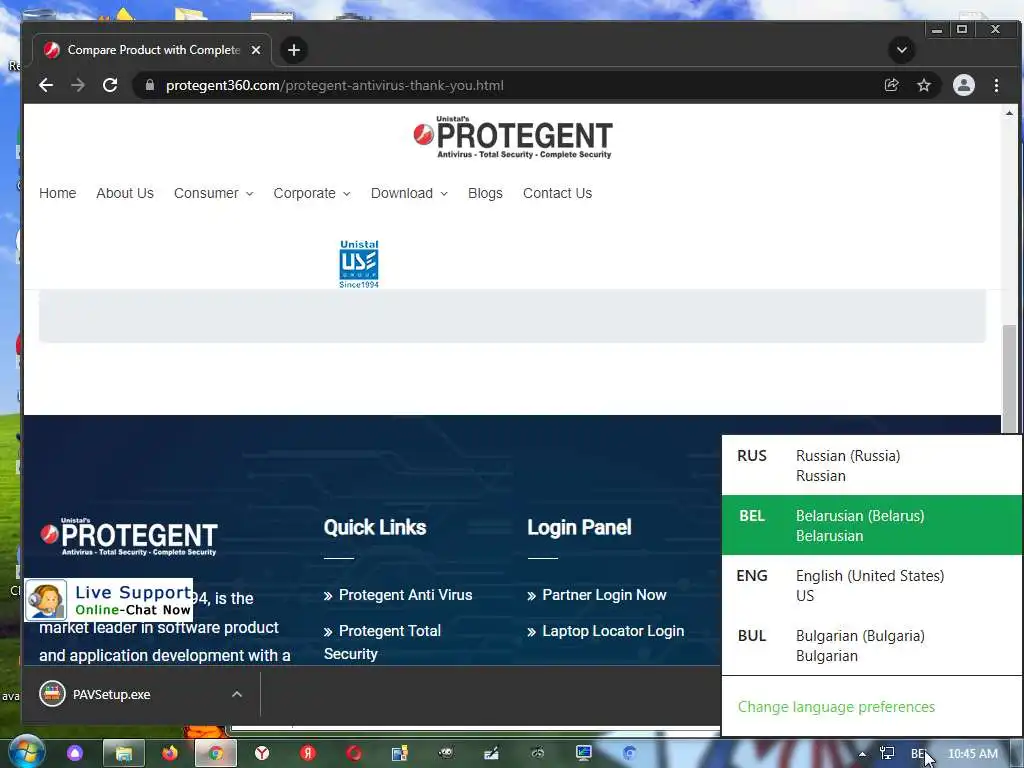
Task: Select Russian (Russia) input language
Action: click(872, 466)
